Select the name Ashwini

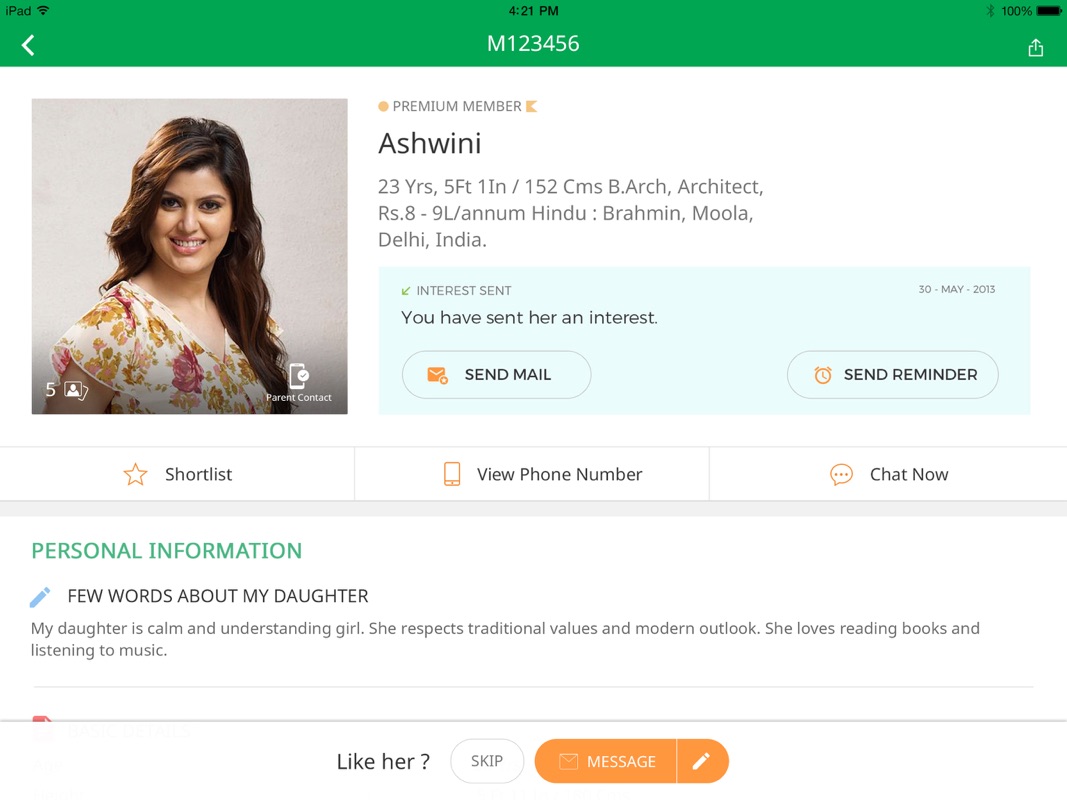point(429,143)
